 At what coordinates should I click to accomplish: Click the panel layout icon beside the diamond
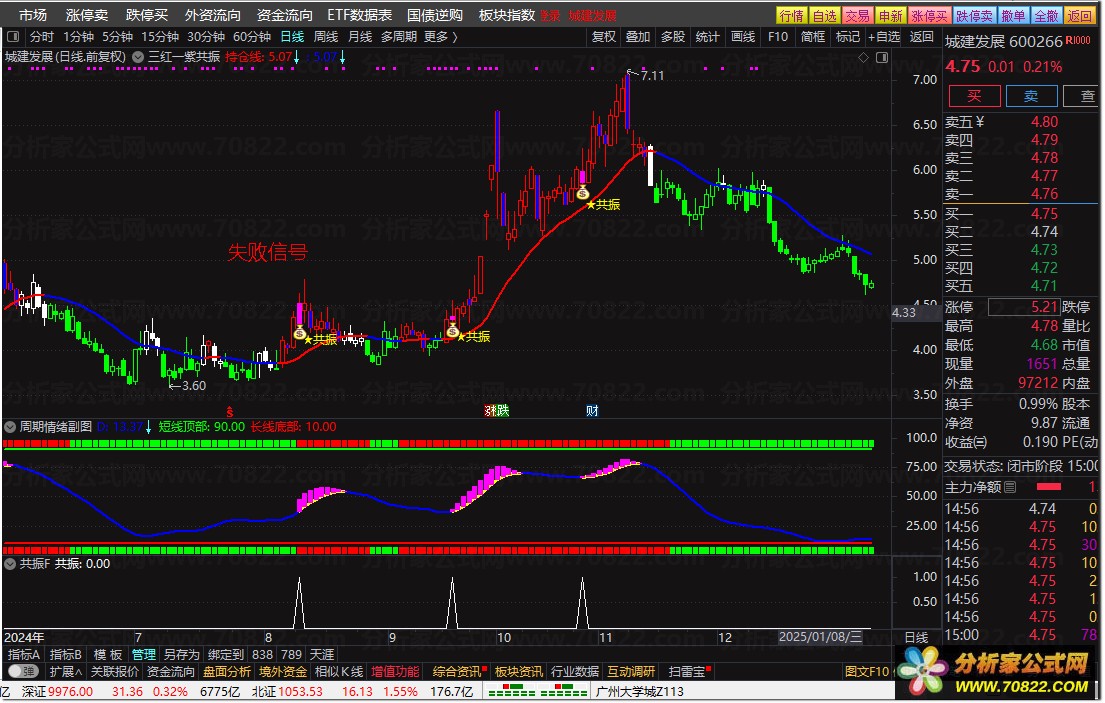tap(882, 57)
